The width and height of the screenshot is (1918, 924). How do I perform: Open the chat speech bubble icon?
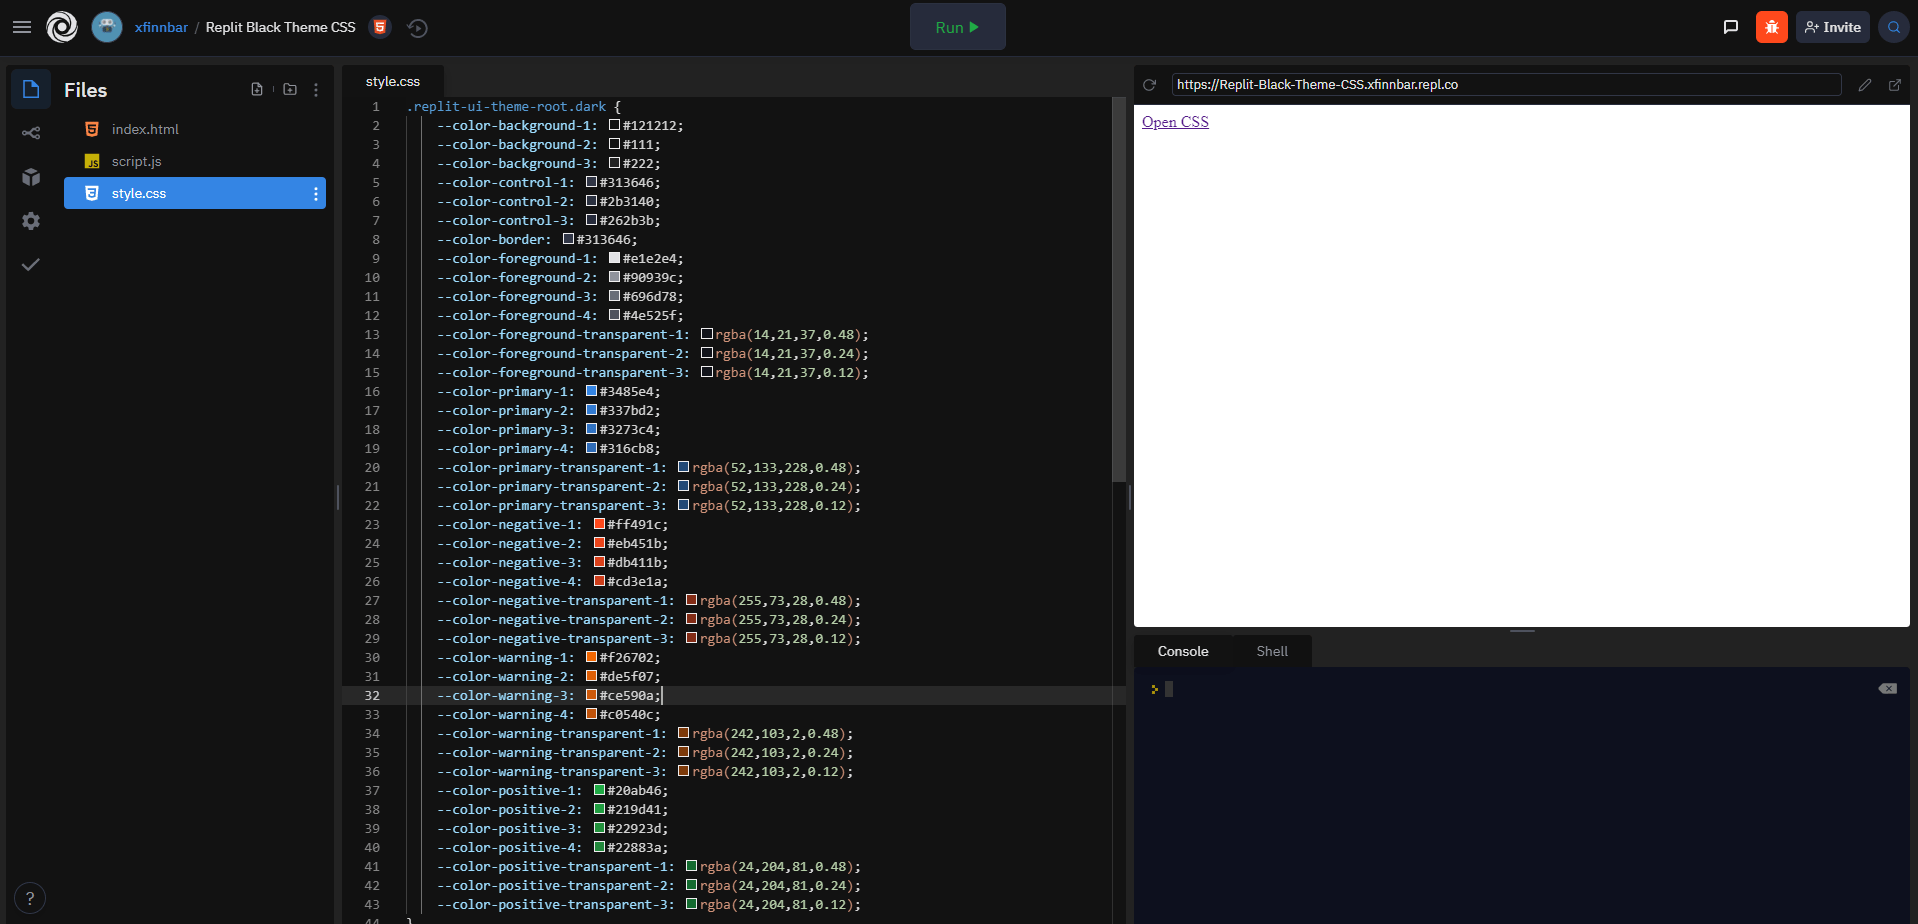[x=1731, y=27]
